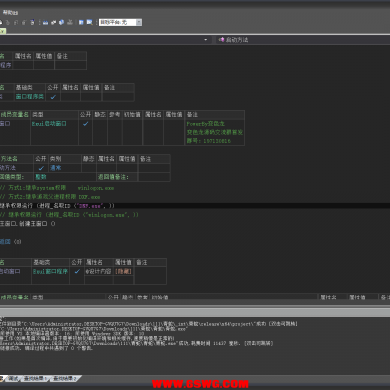Toggle 公开 checkmark in the Eui窗口程序 row
The image size is (390, 390).
[77, 271]
